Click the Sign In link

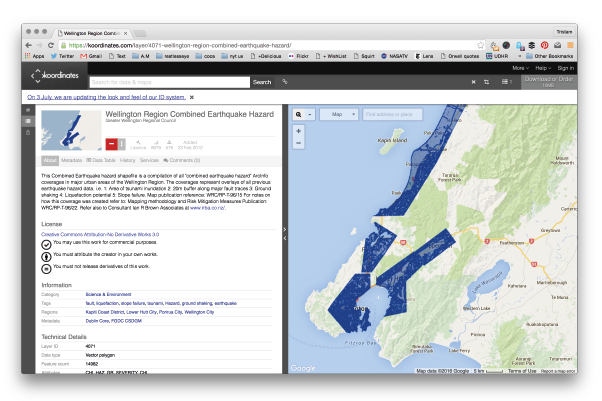[566, 68]
